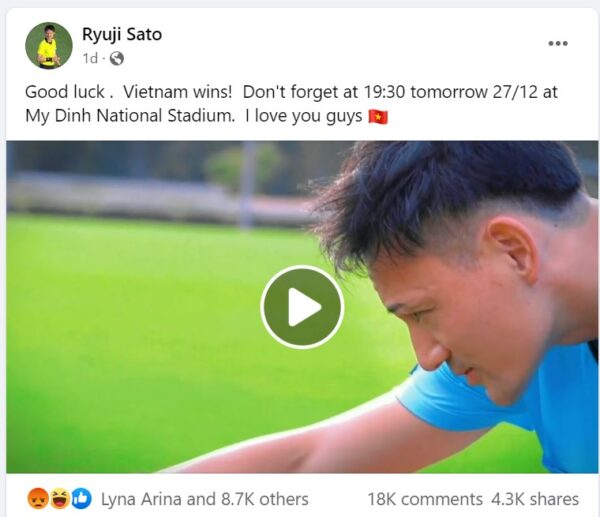The image size is (600, 517).
Task: Open the 8.7K others reactions list
Action: pyautogui.click(x=265, y=499)
